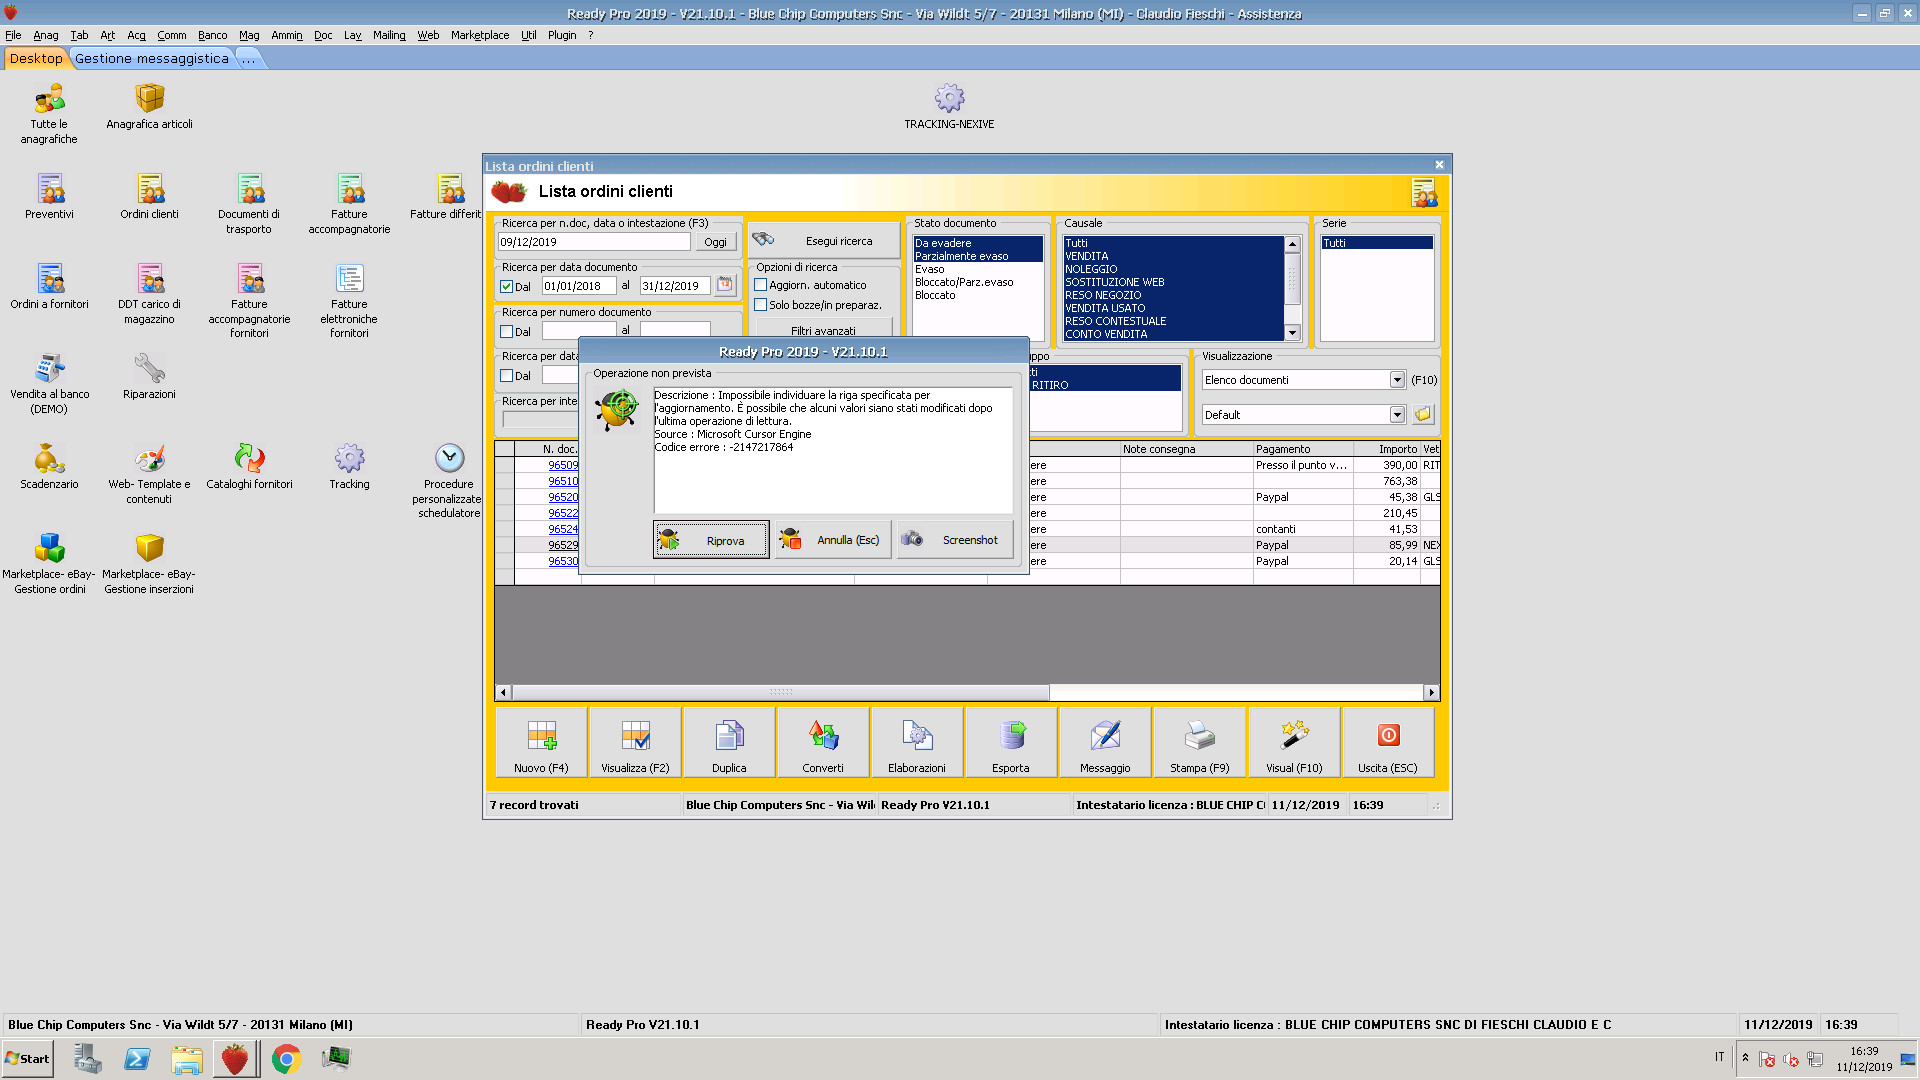1920x1080 pixels.
Task: Open Marketplace- eBay- Gestione ordini icon
Action: point(49,564)
